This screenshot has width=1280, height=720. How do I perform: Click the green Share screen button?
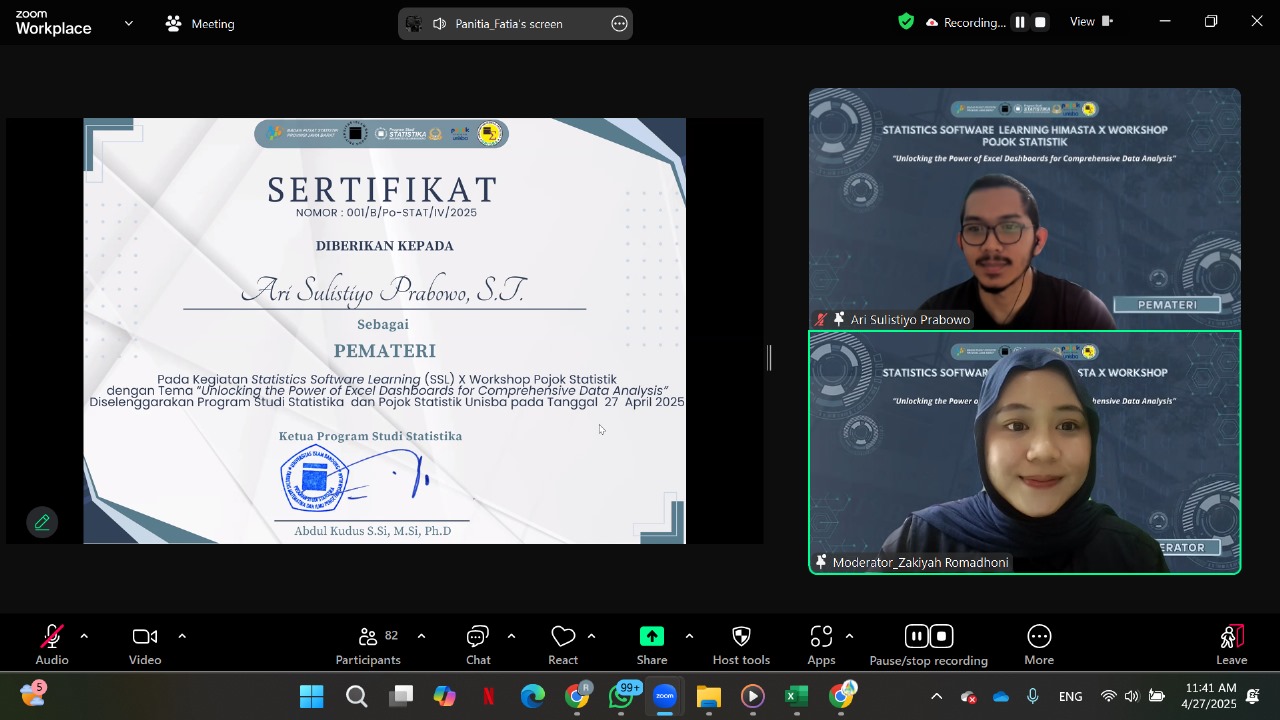tap(652, 645)
